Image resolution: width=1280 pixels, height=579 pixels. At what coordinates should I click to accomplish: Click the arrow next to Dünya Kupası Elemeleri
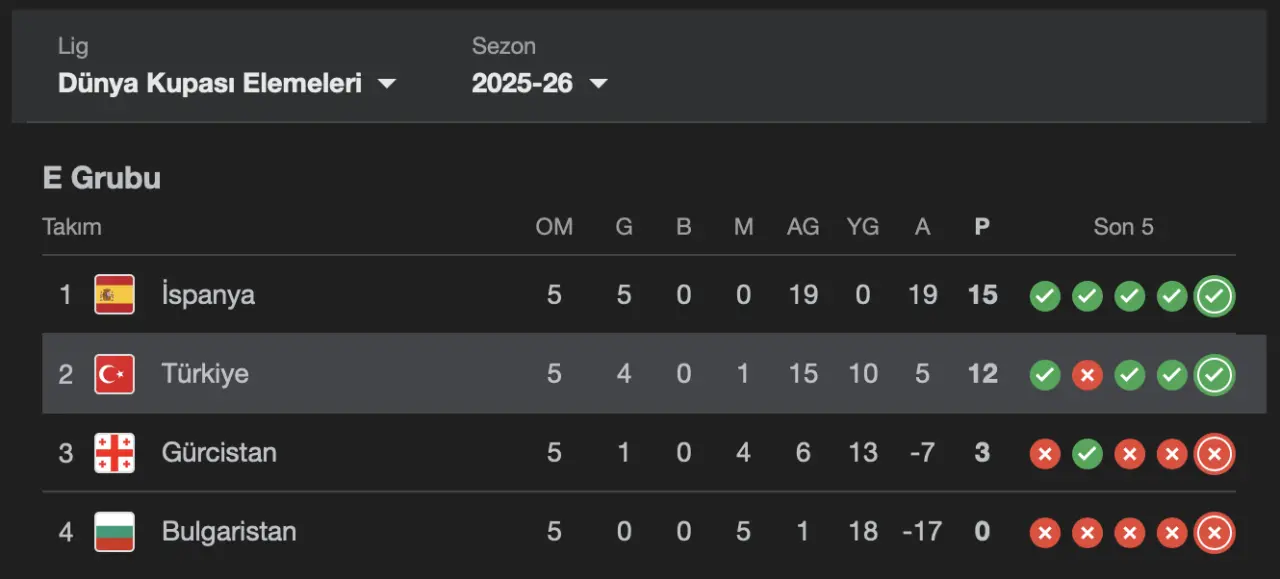pyautogui.click(x=387, y=84)
